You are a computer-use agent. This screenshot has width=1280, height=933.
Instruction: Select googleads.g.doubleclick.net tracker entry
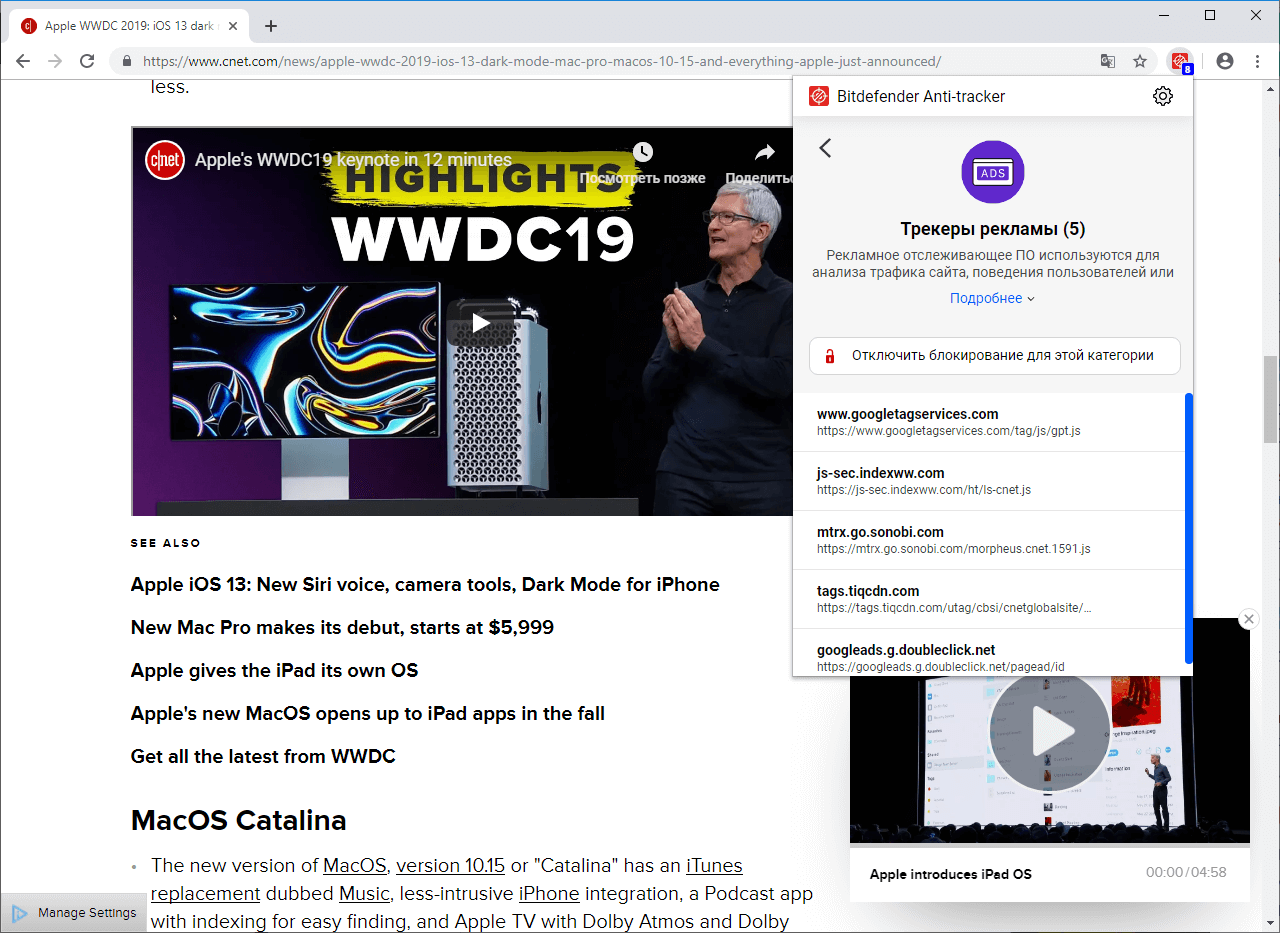[988, 653]
